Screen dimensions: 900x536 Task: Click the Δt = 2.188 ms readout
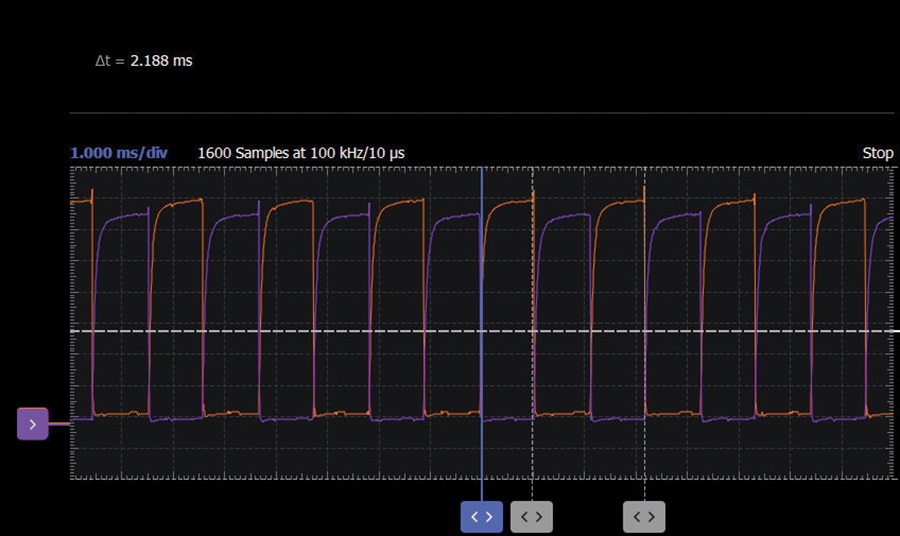coord(143,61)
